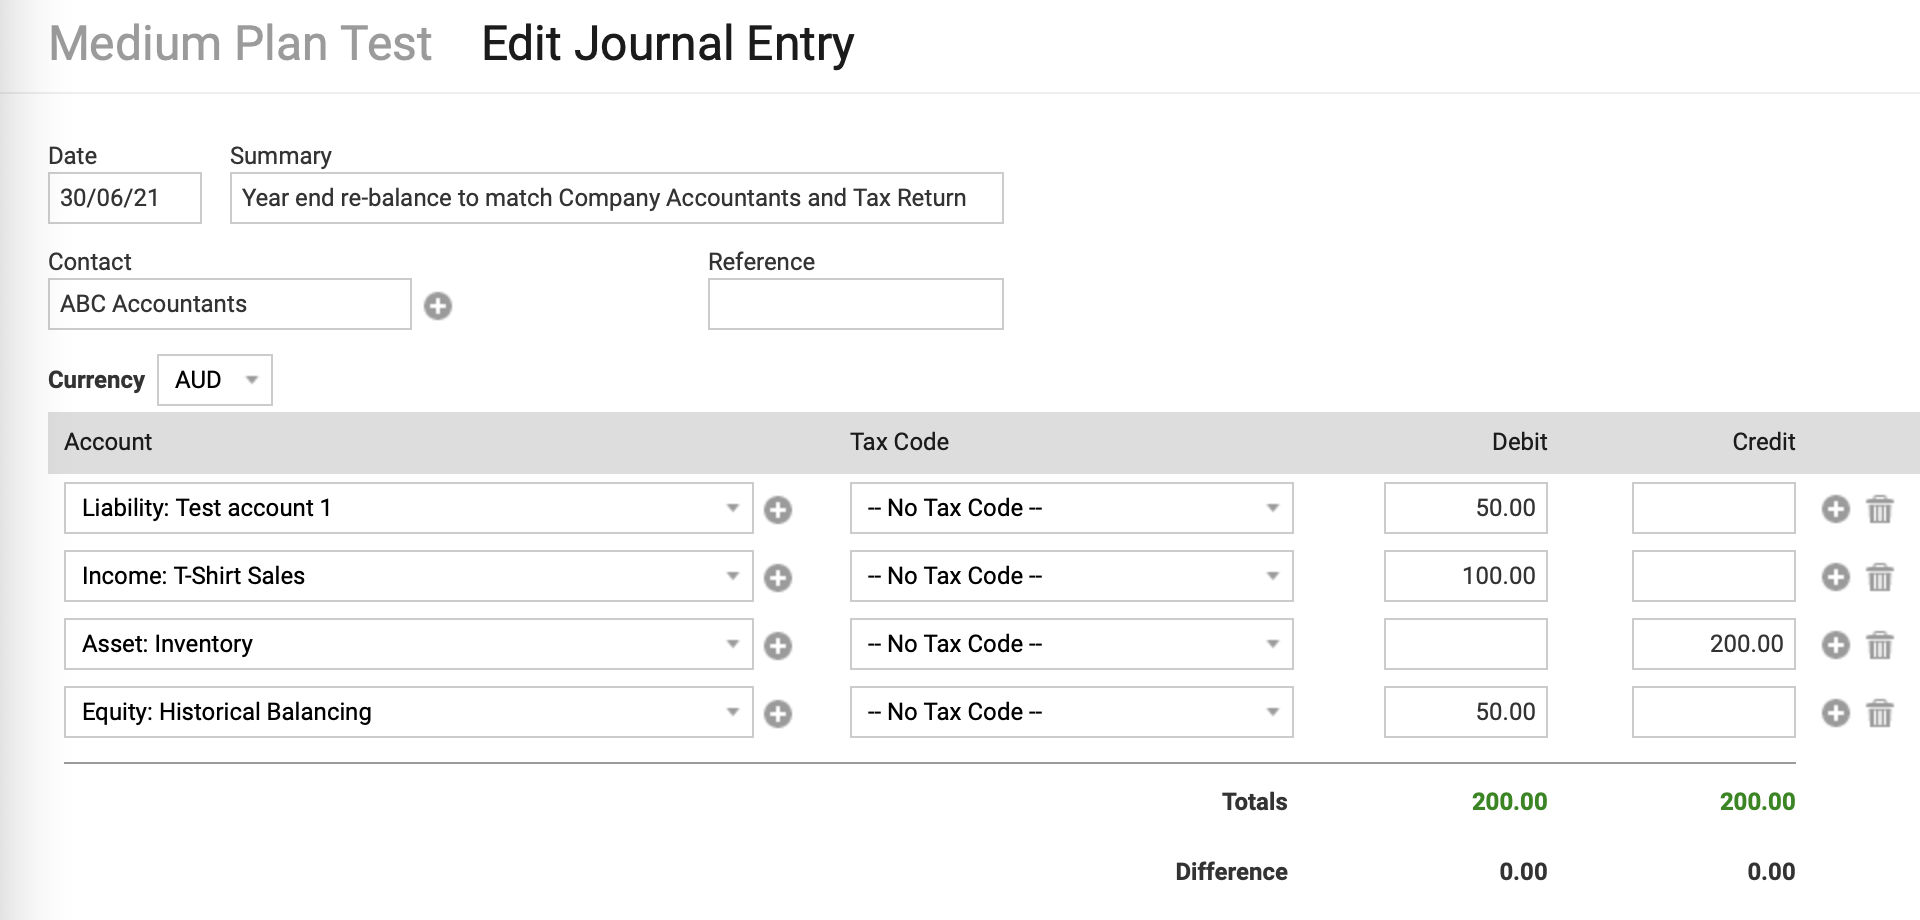This screenshot has height=920, width=1920.
Task: Click the Date field showing 30/06/21
Action: tap(124, 198)
